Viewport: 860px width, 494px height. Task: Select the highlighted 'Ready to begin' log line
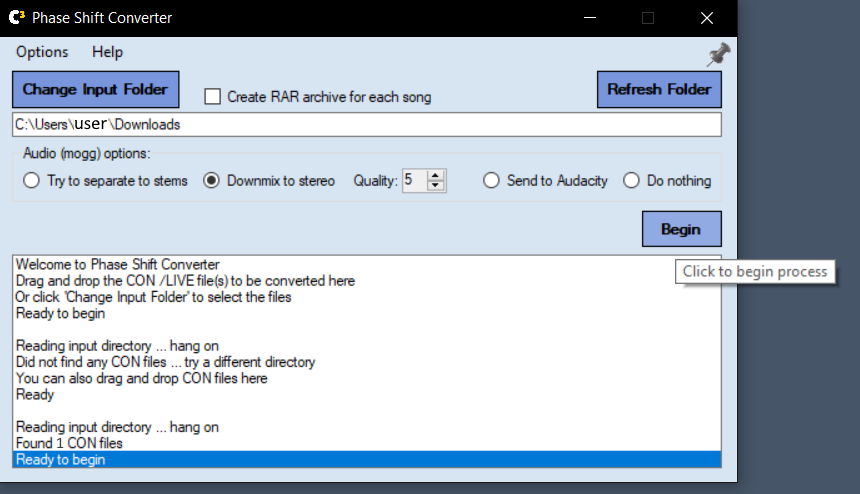[x=367, y=459]
